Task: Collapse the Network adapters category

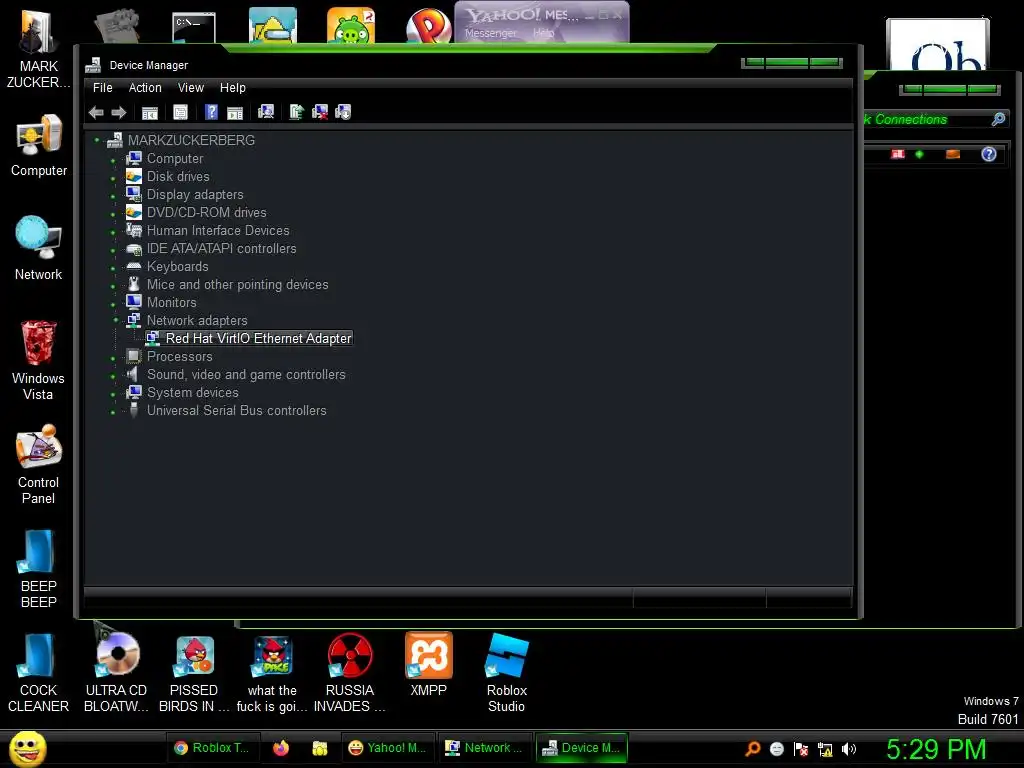Action: 116,320
